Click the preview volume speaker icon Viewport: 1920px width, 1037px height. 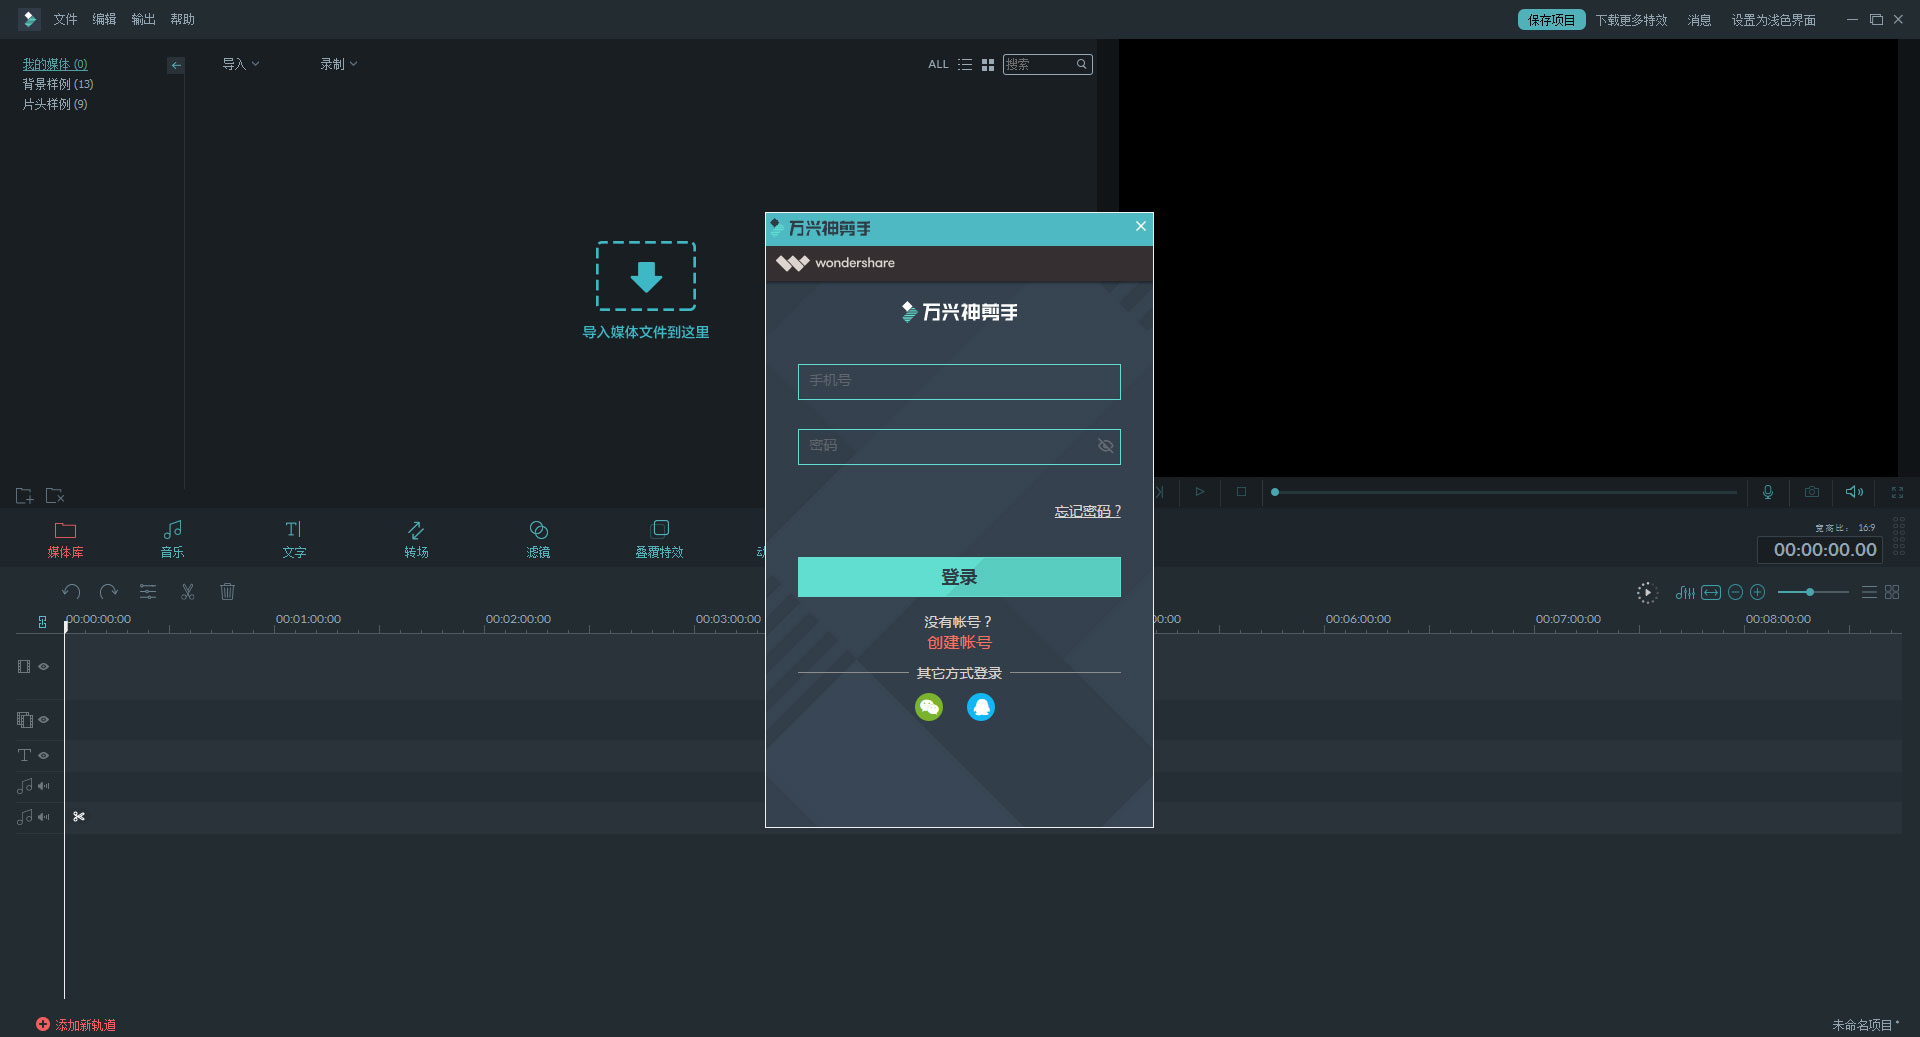pyautogui.click(x=1854, y=491)
